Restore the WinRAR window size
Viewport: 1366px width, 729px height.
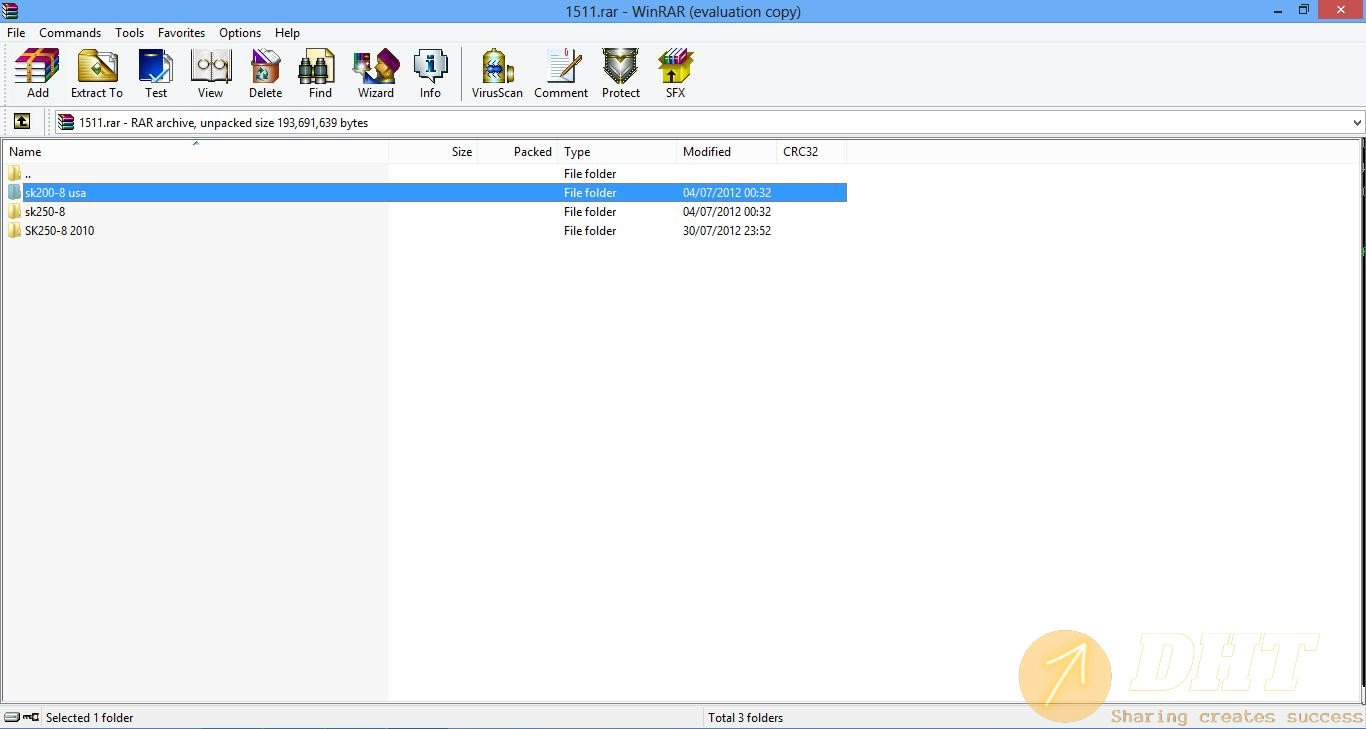pos(1303,10)
